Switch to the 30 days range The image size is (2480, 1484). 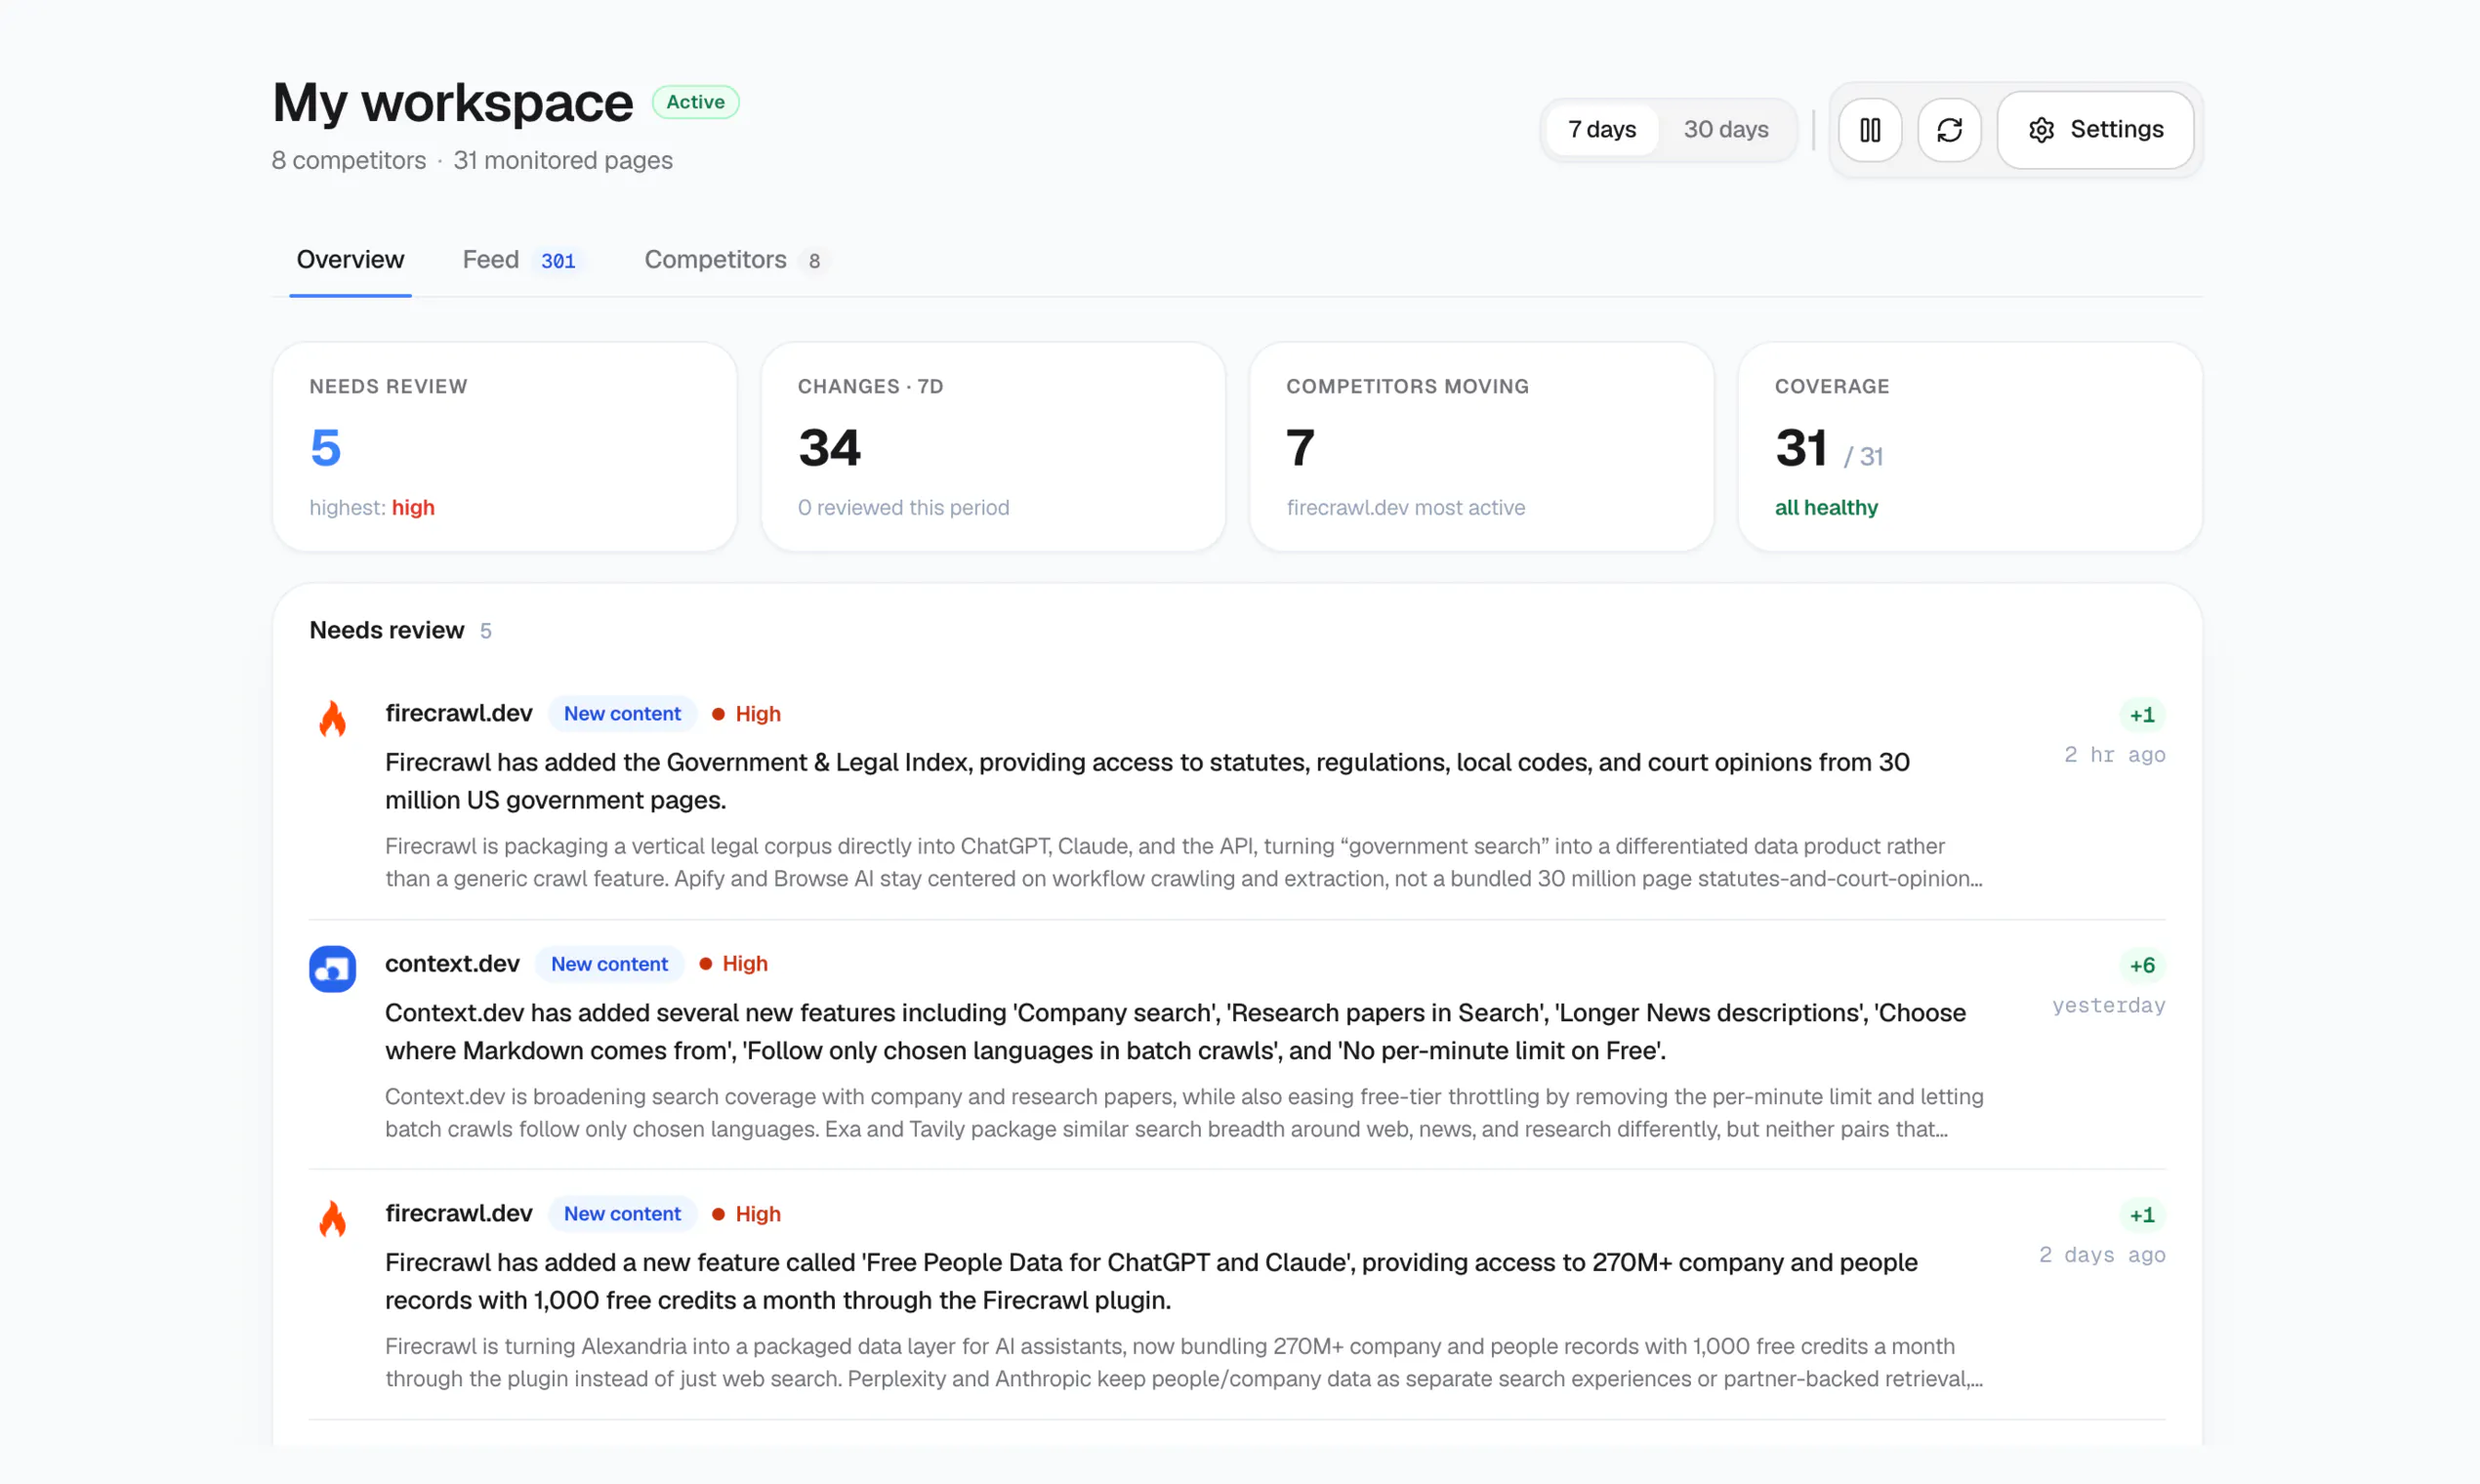pyautogui.click(x=1725, y=130)
